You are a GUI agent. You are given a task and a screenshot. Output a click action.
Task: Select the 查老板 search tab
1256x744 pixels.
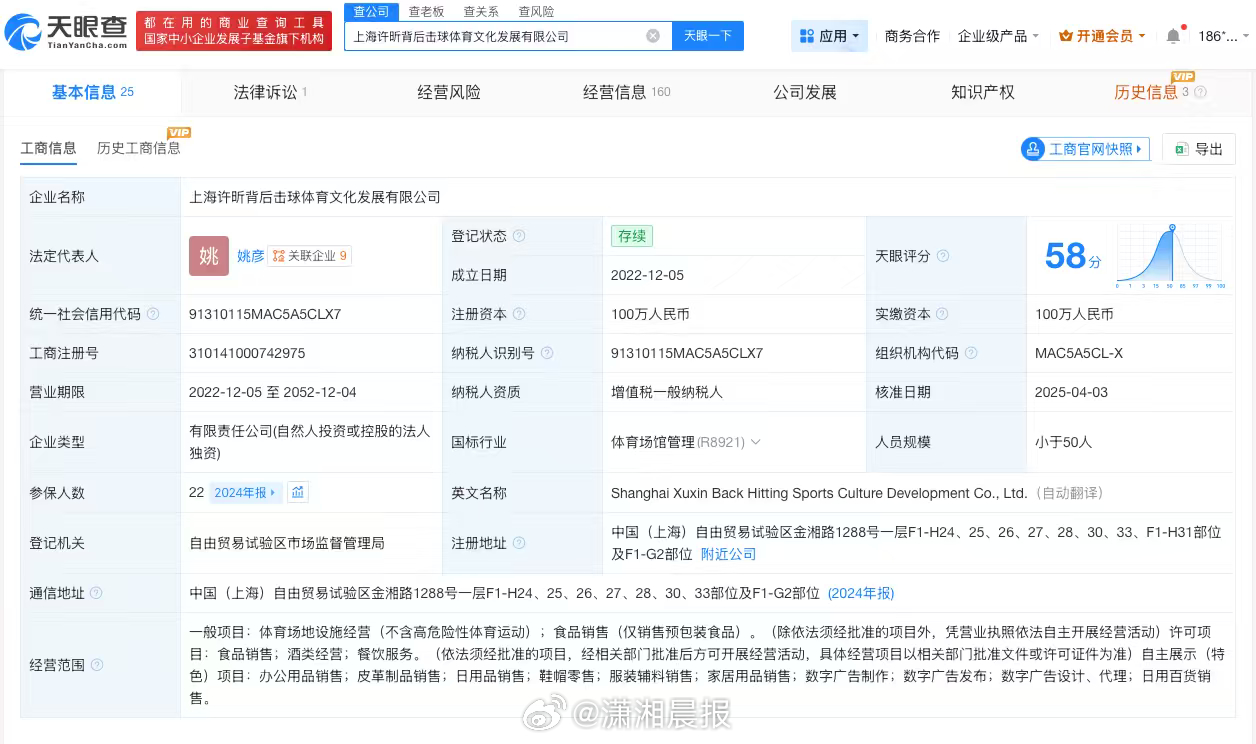point(426,12)
